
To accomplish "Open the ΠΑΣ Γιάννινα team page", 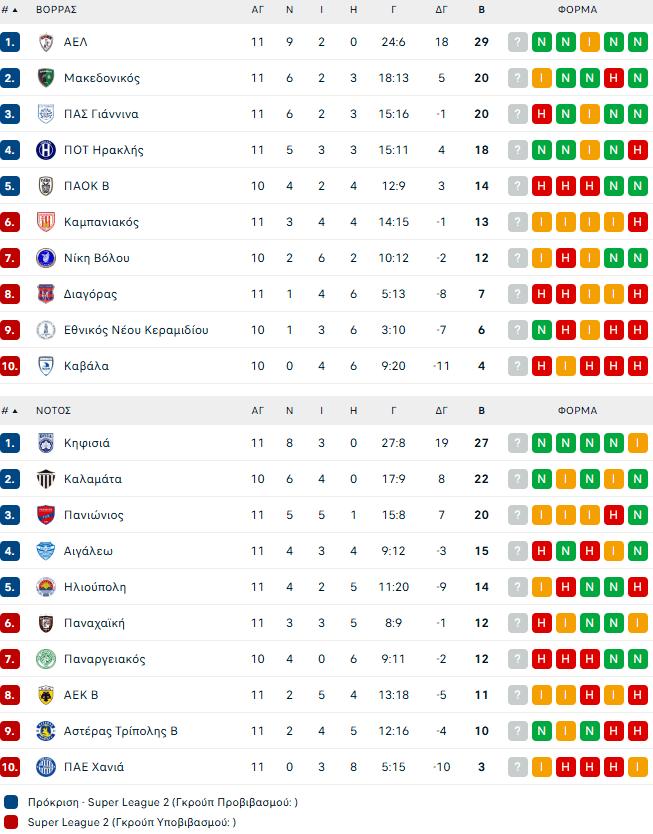I will coord(101,114).
